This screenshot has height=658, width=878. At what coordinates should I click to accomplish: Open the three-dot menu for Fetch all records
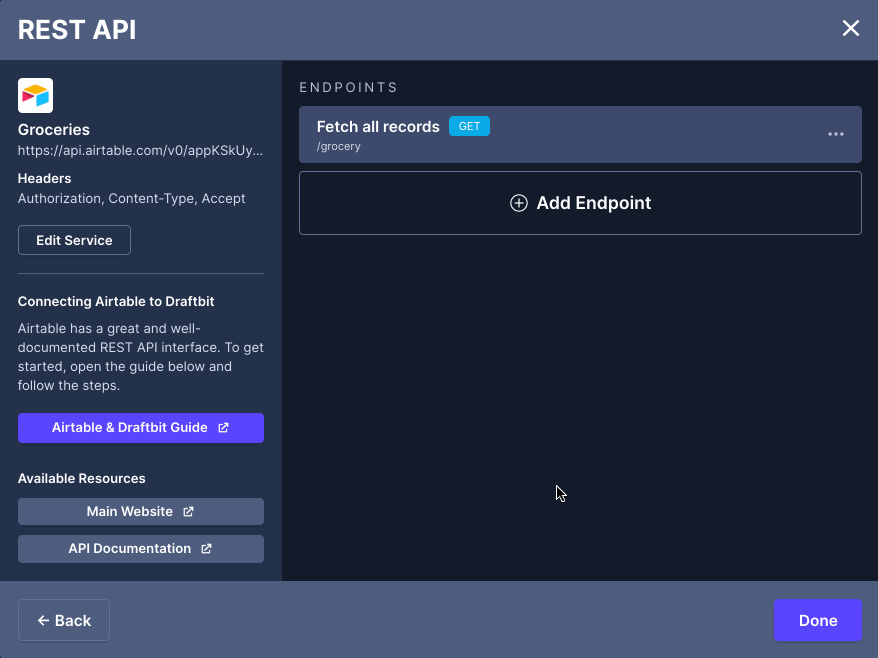click(835, 134)
